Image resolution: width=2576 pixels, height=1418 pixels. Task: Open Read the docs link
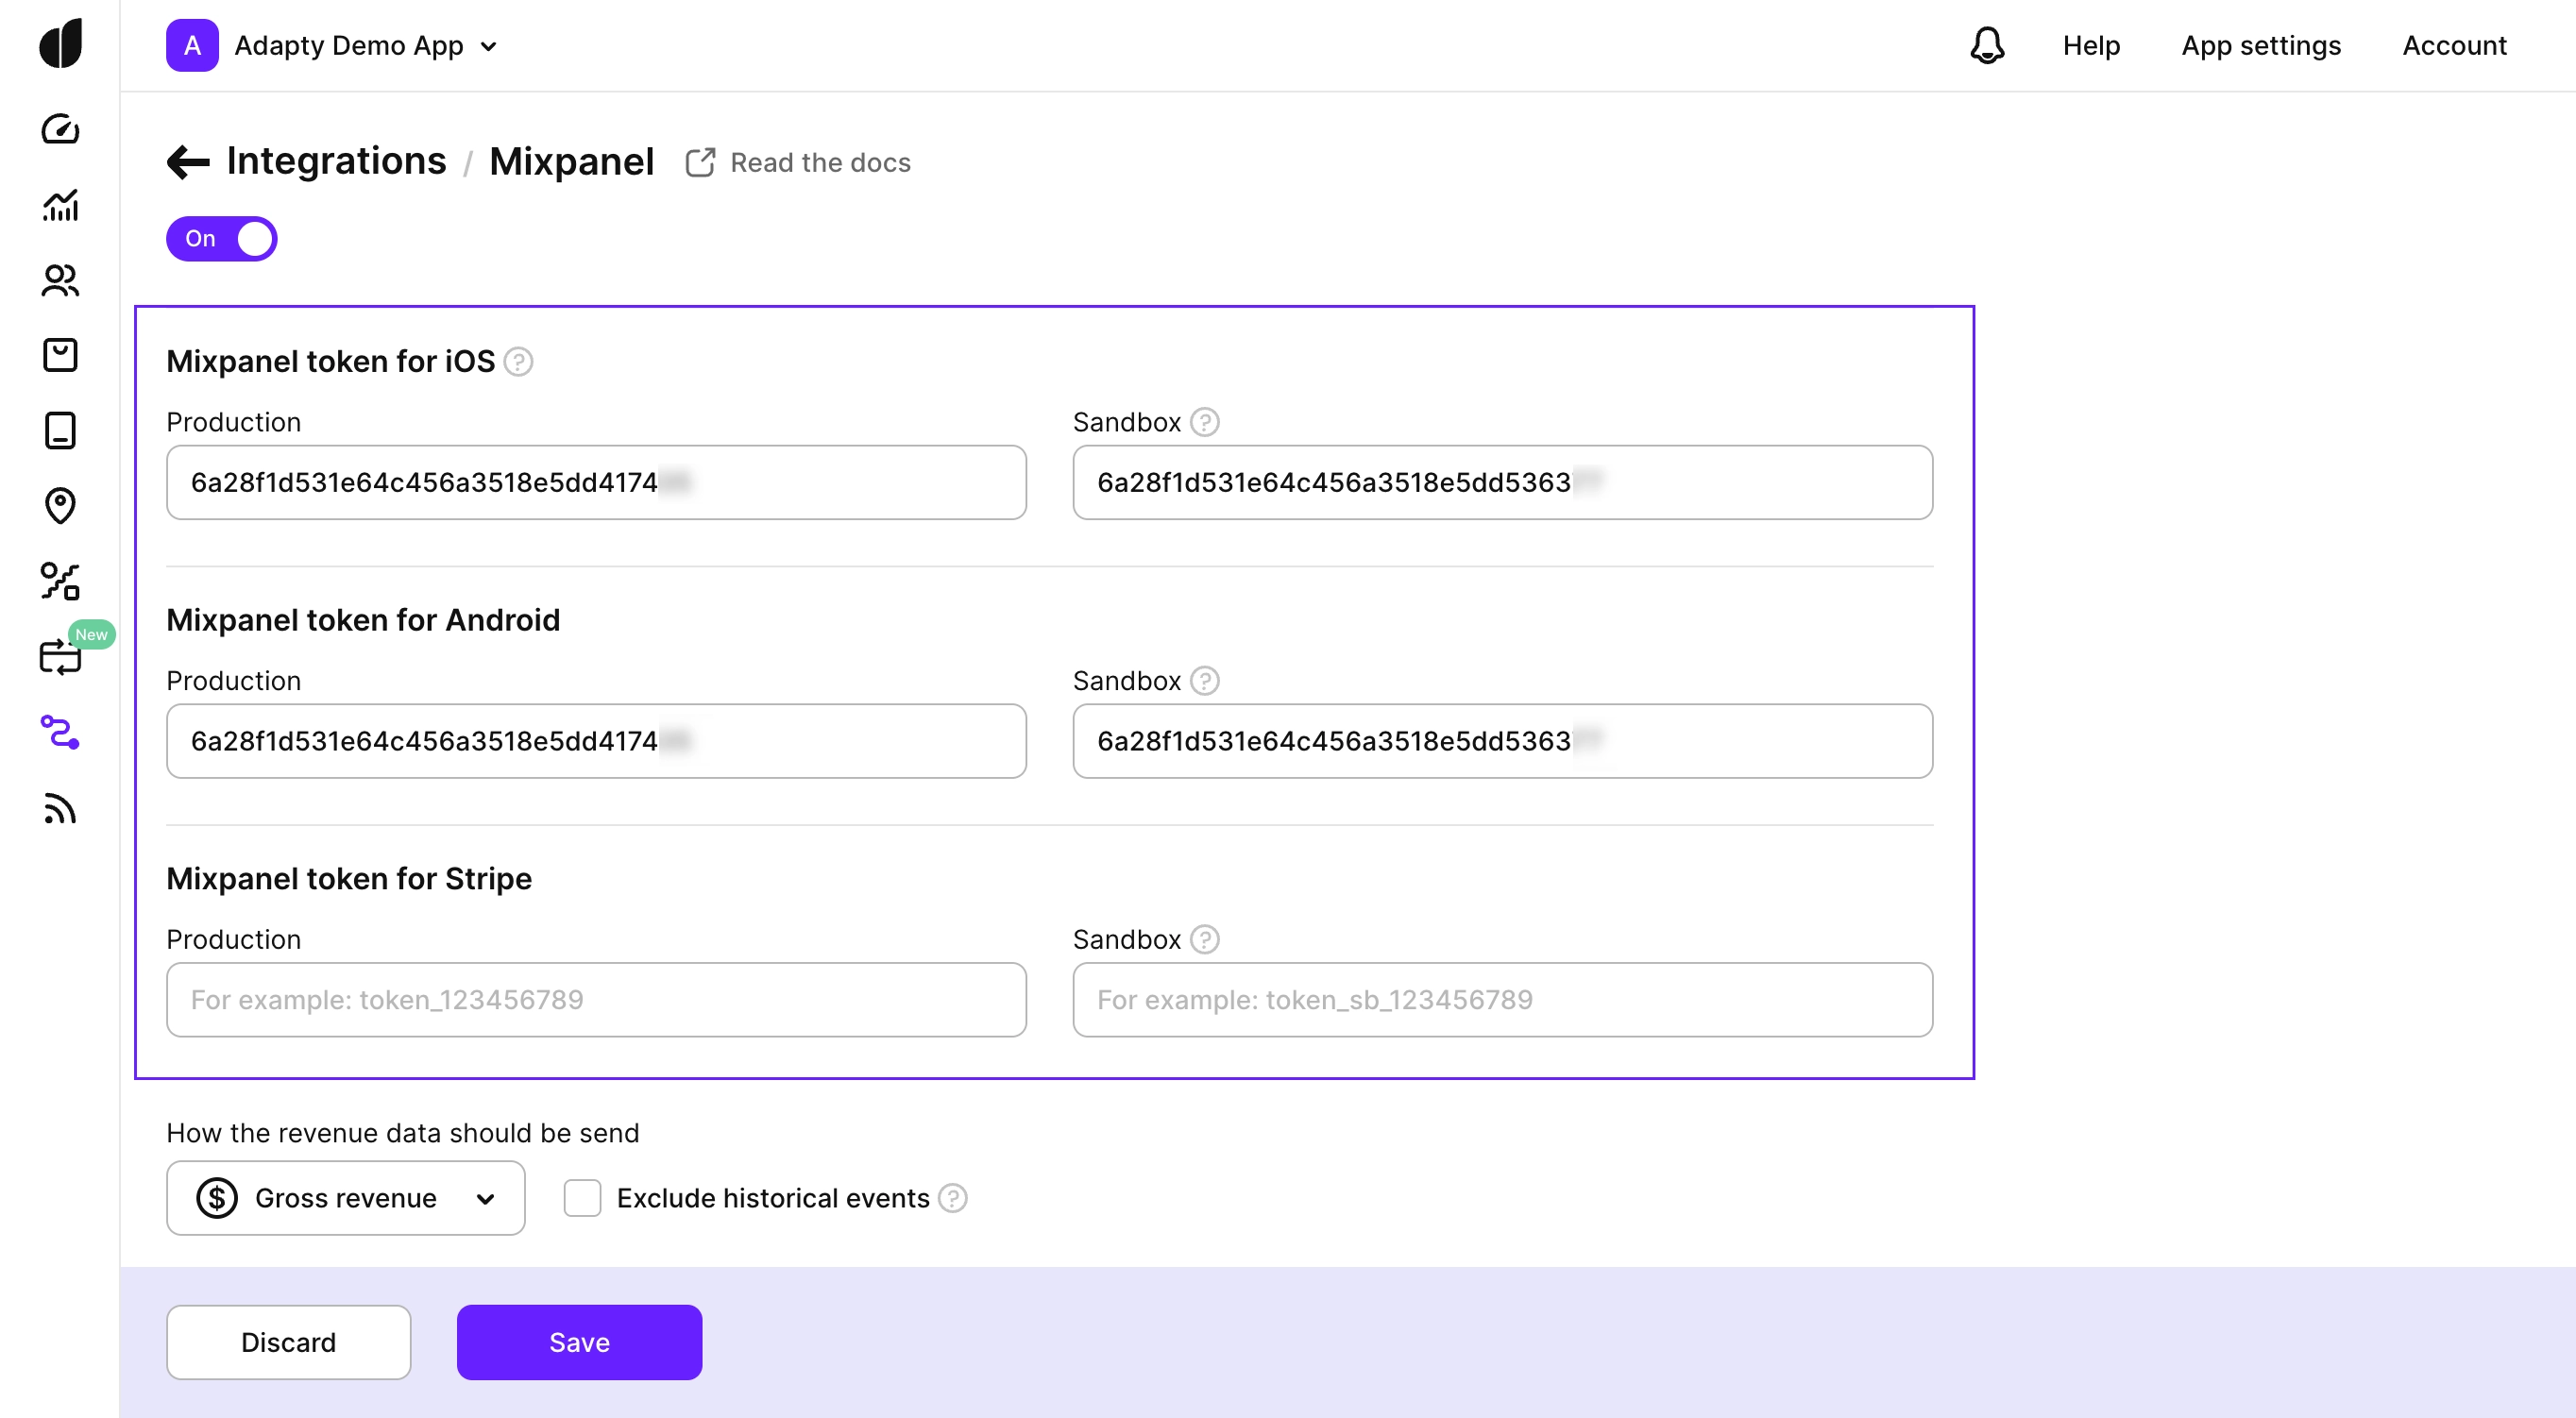798,162
